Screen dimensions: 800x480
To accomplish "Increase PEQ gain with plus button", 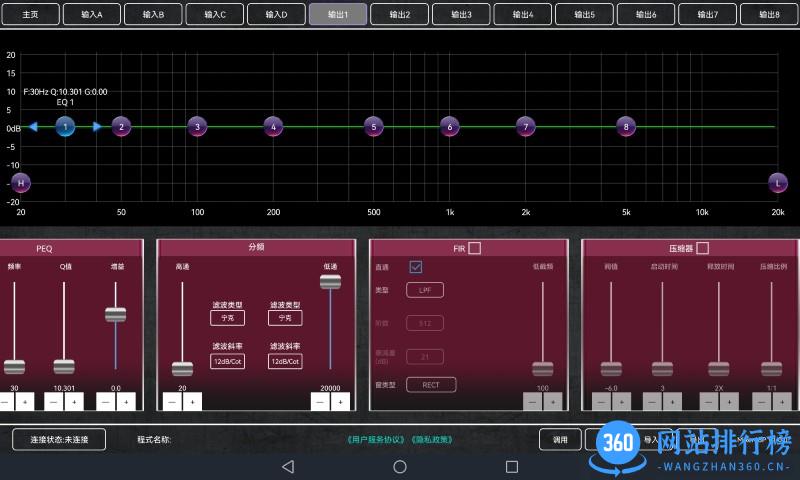I will tap(126, 402).
